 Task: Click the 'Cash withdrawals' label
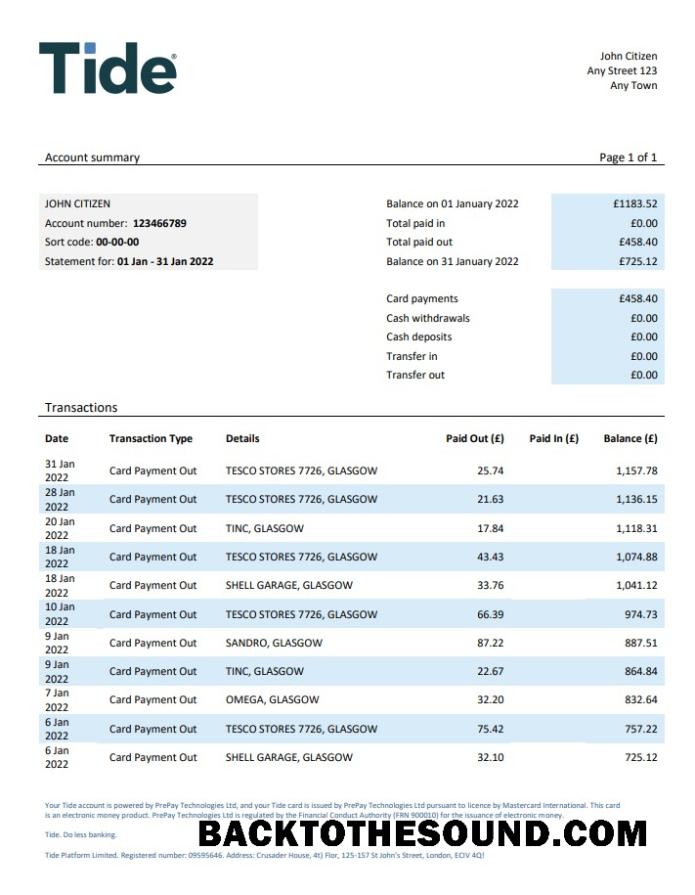(x=428, y=318)
